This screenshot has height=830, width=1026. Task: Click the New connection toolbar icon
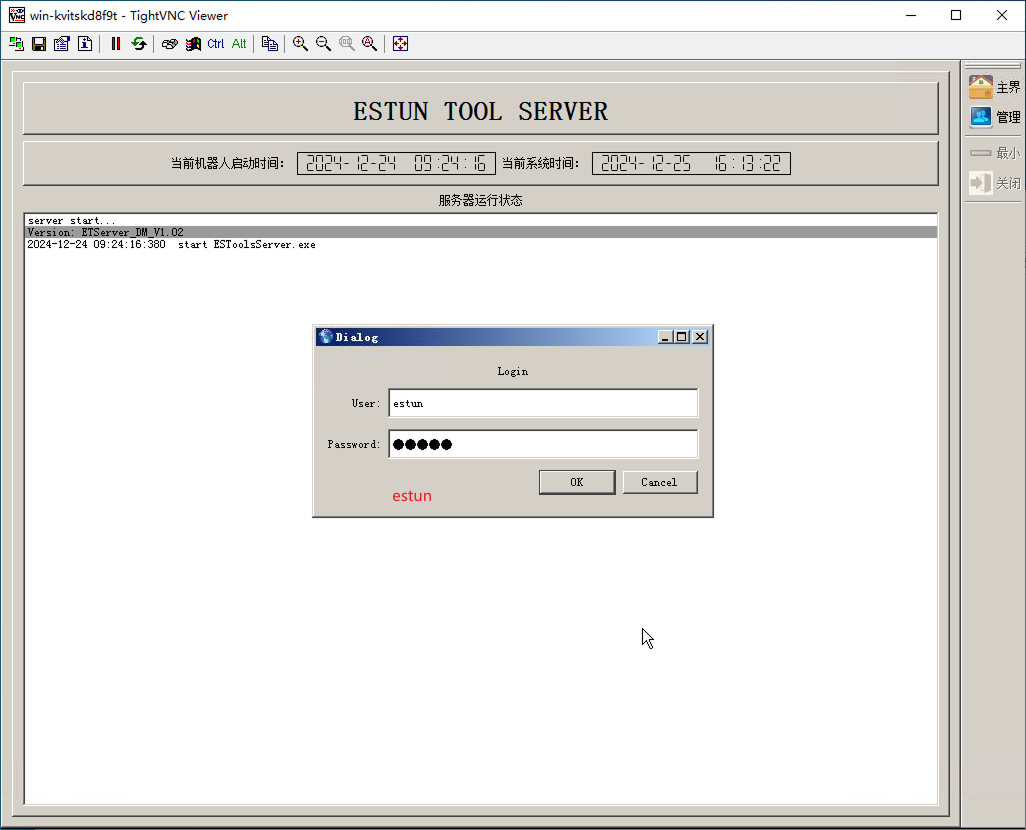[16, 44]
